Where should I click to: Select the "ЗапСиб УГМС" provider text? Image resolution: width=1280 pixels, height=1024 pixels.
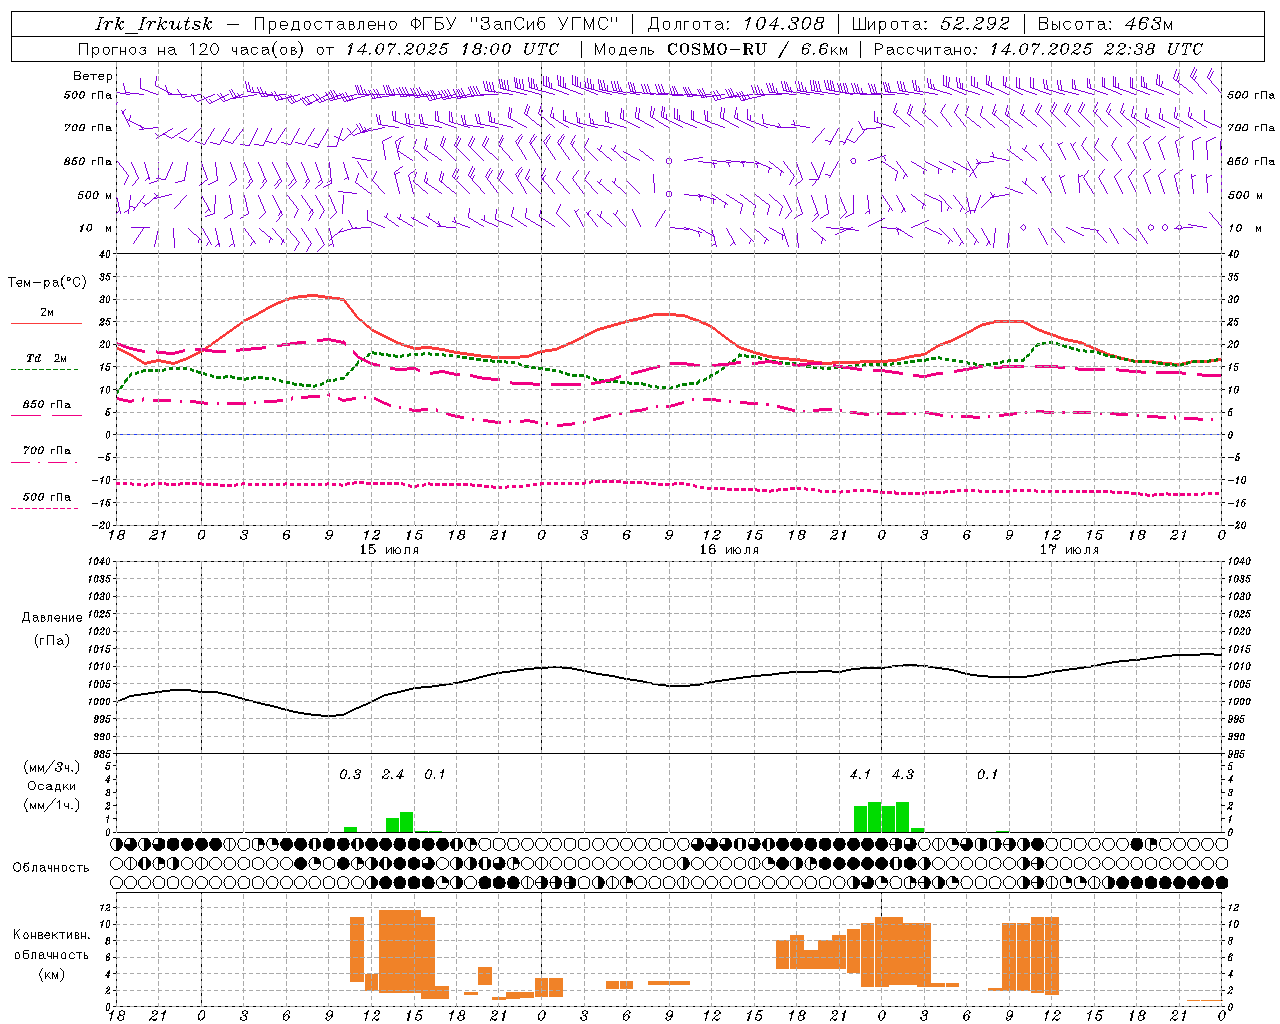click(x=544, y=24)
